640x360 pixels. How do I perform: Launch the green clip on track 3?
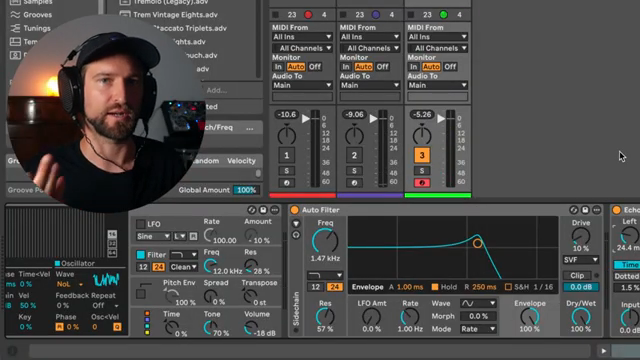click(x=444, y=15)
